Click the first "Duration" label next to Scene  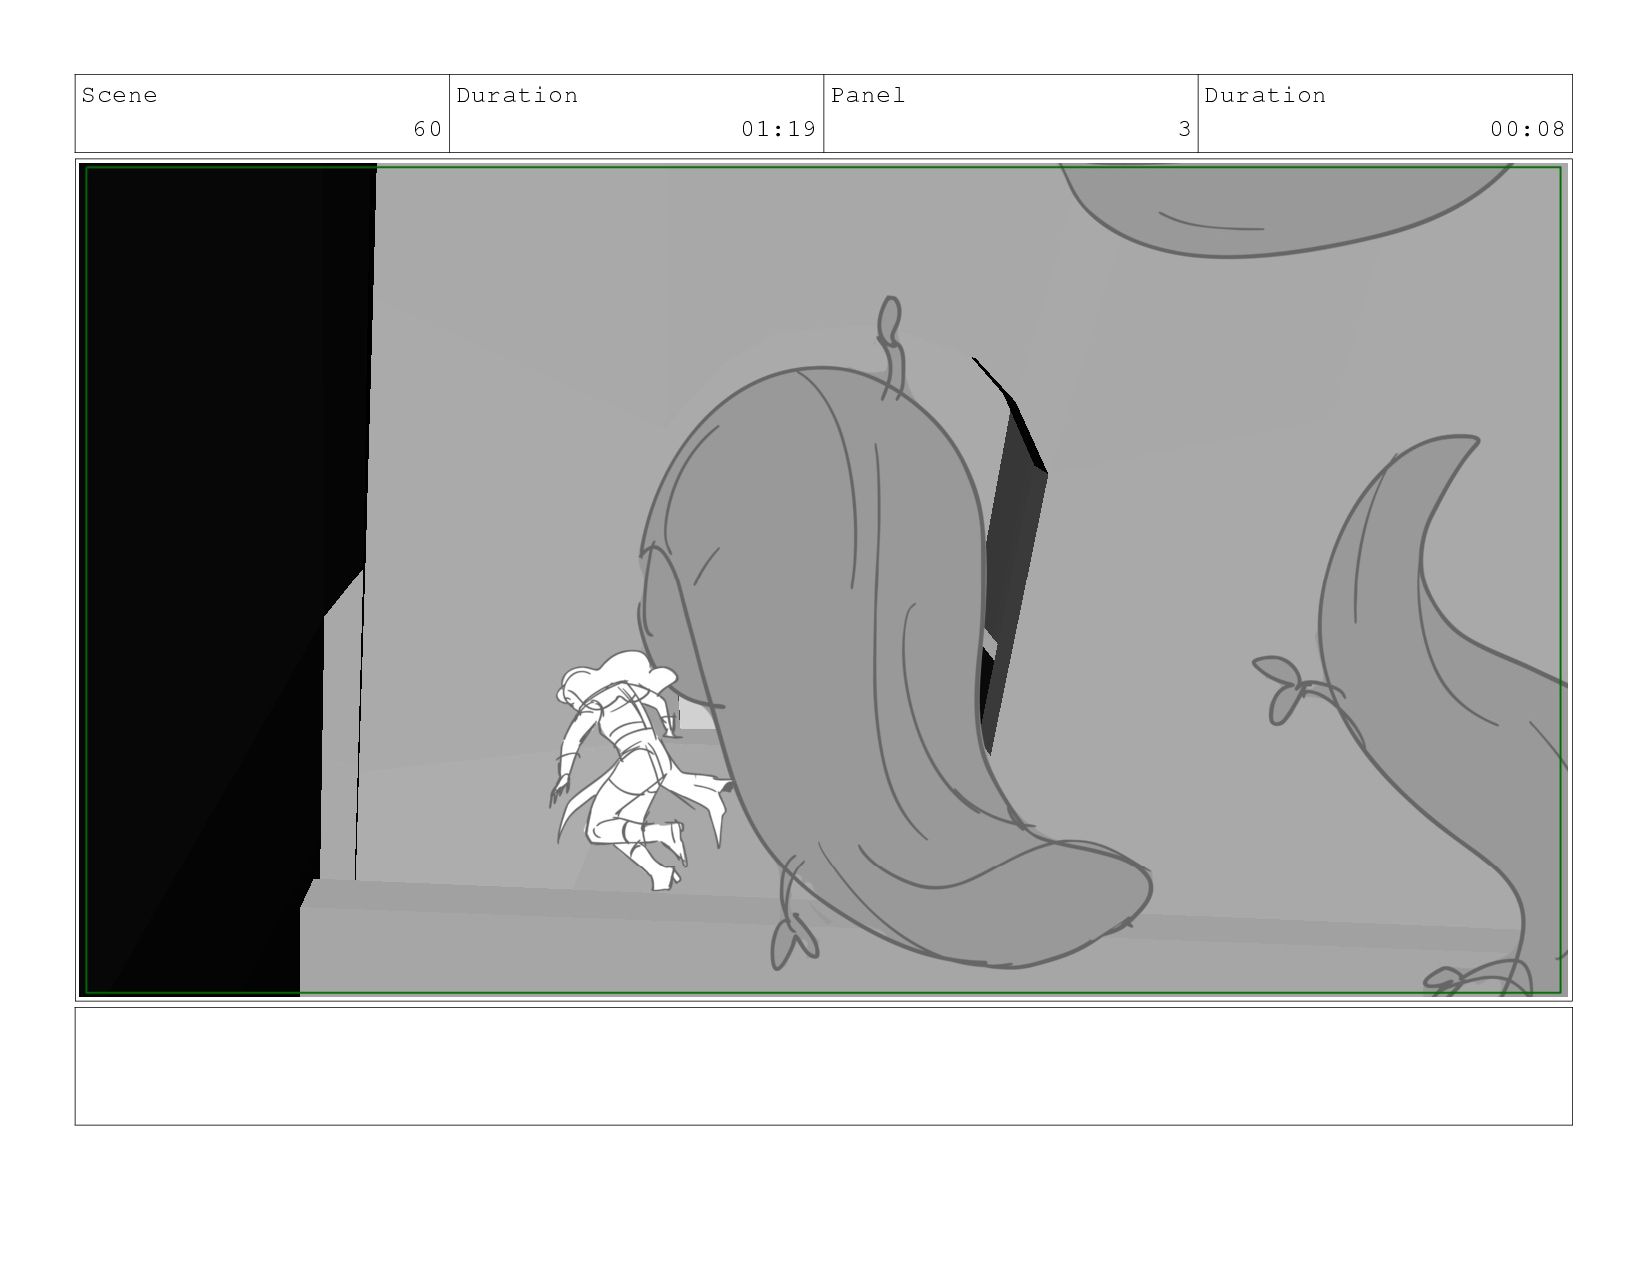pyautogui.click(x=517, y=96)
